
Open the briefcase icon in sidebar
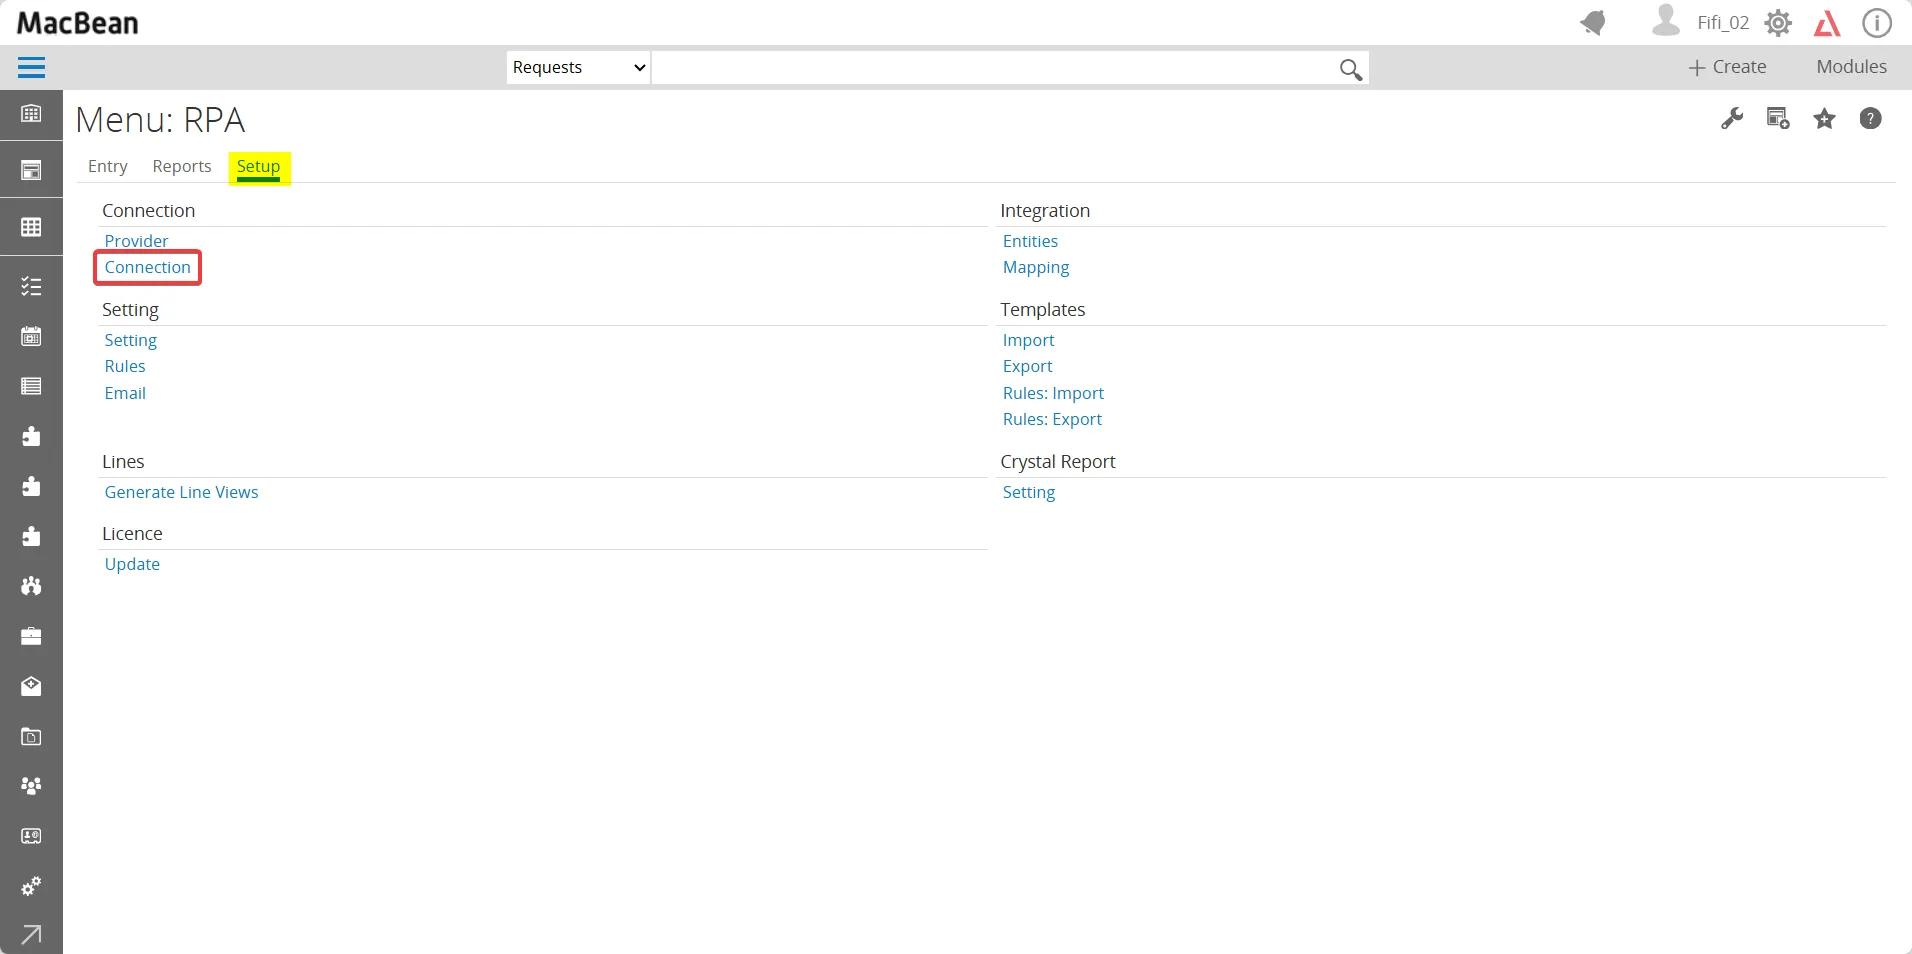[31, 636]
